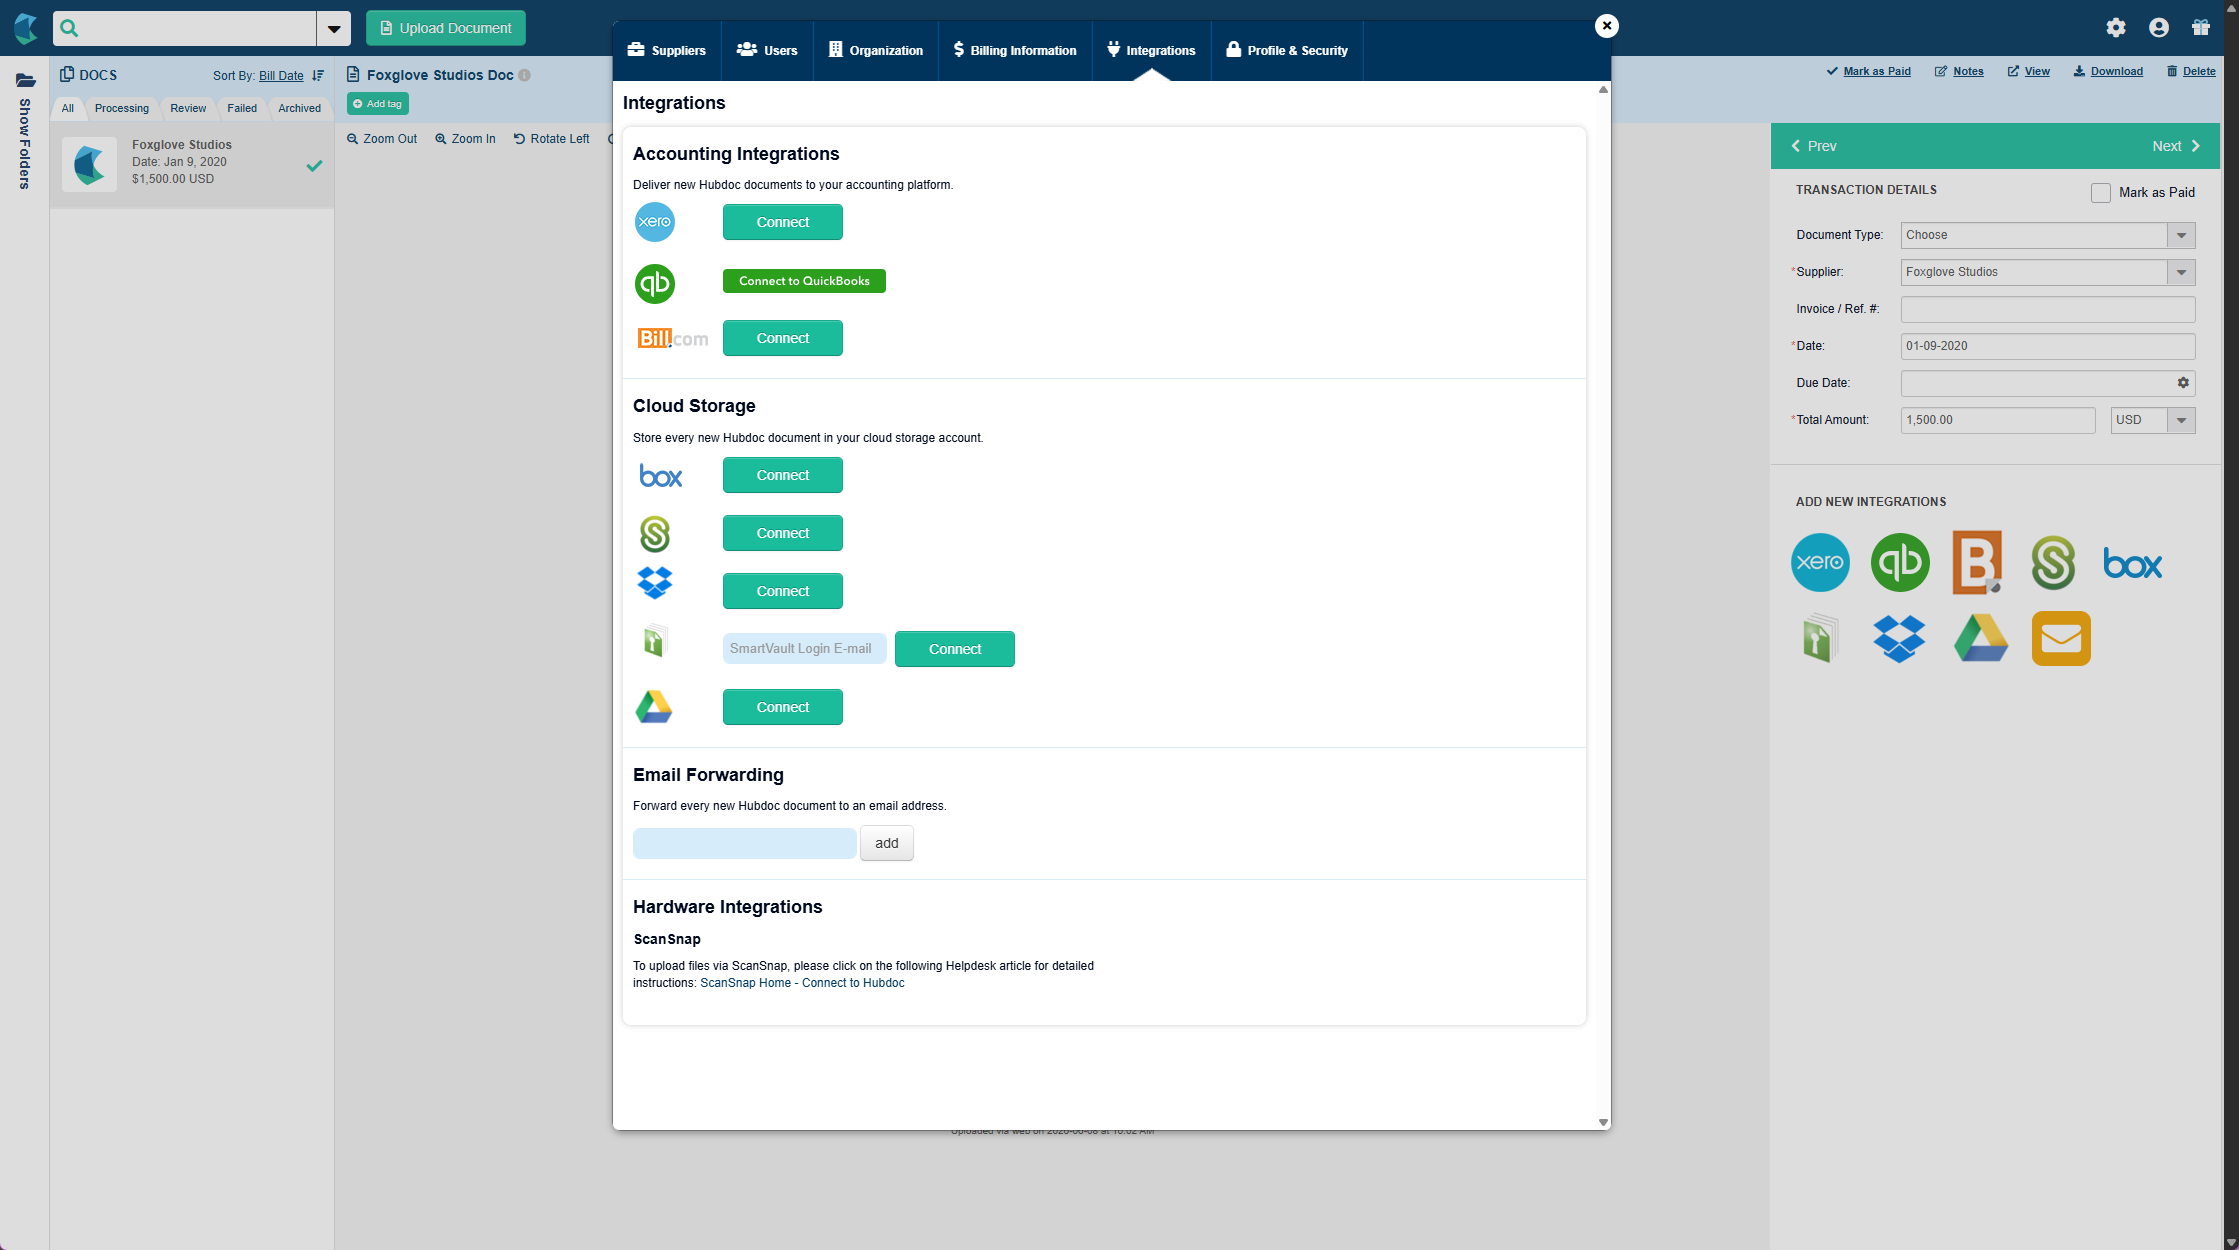Click Next document button
Screen dimensions: 2239x1250
pos(2177,146)
